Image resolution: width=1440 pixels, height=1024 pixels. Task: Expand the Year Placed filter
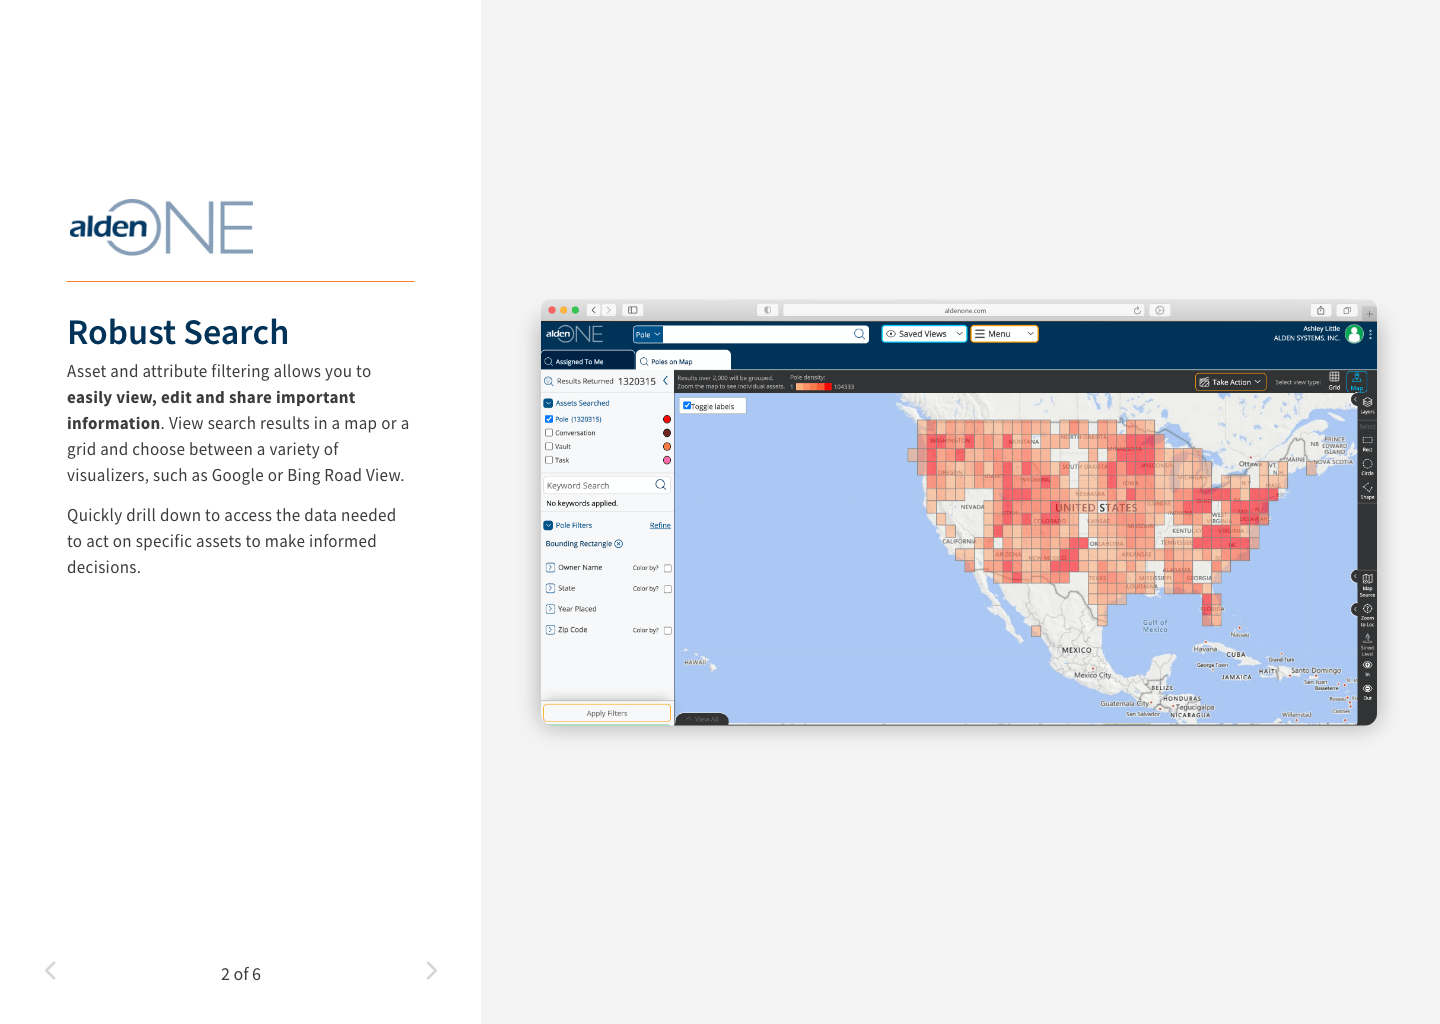click(550, 609)
